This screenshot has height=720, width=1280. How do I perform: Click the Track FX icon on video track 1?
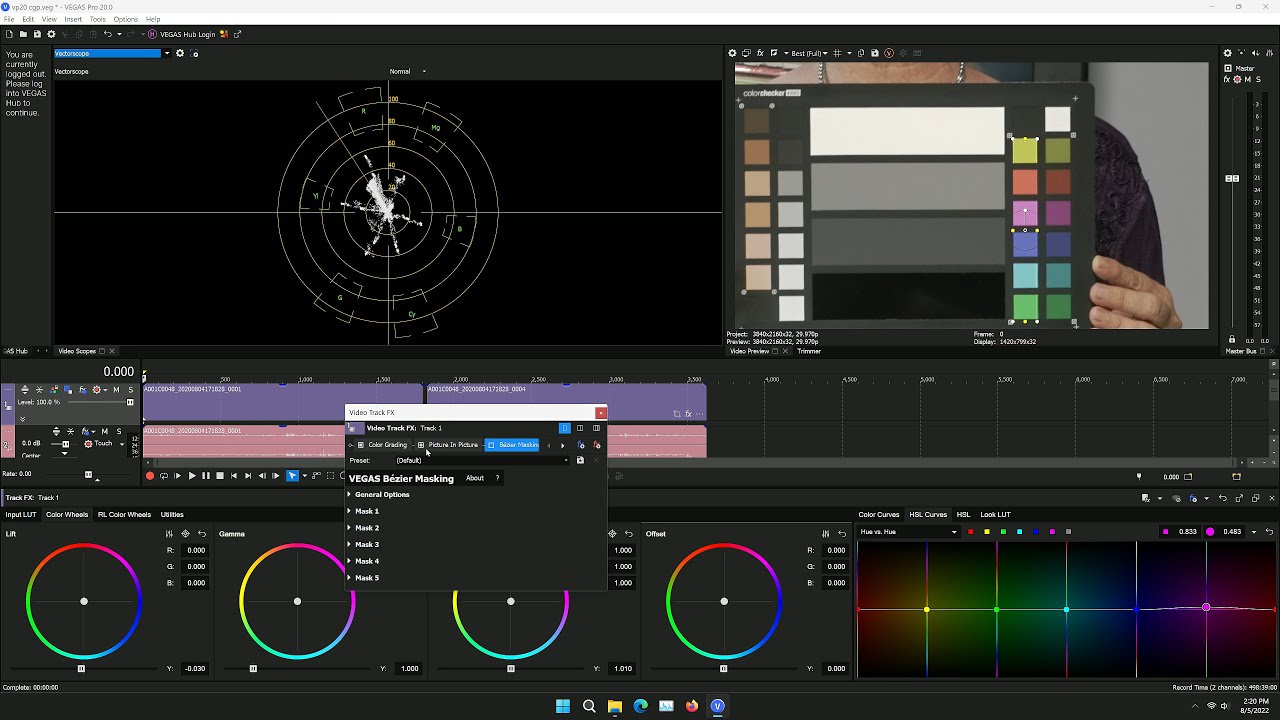(82, 390)
